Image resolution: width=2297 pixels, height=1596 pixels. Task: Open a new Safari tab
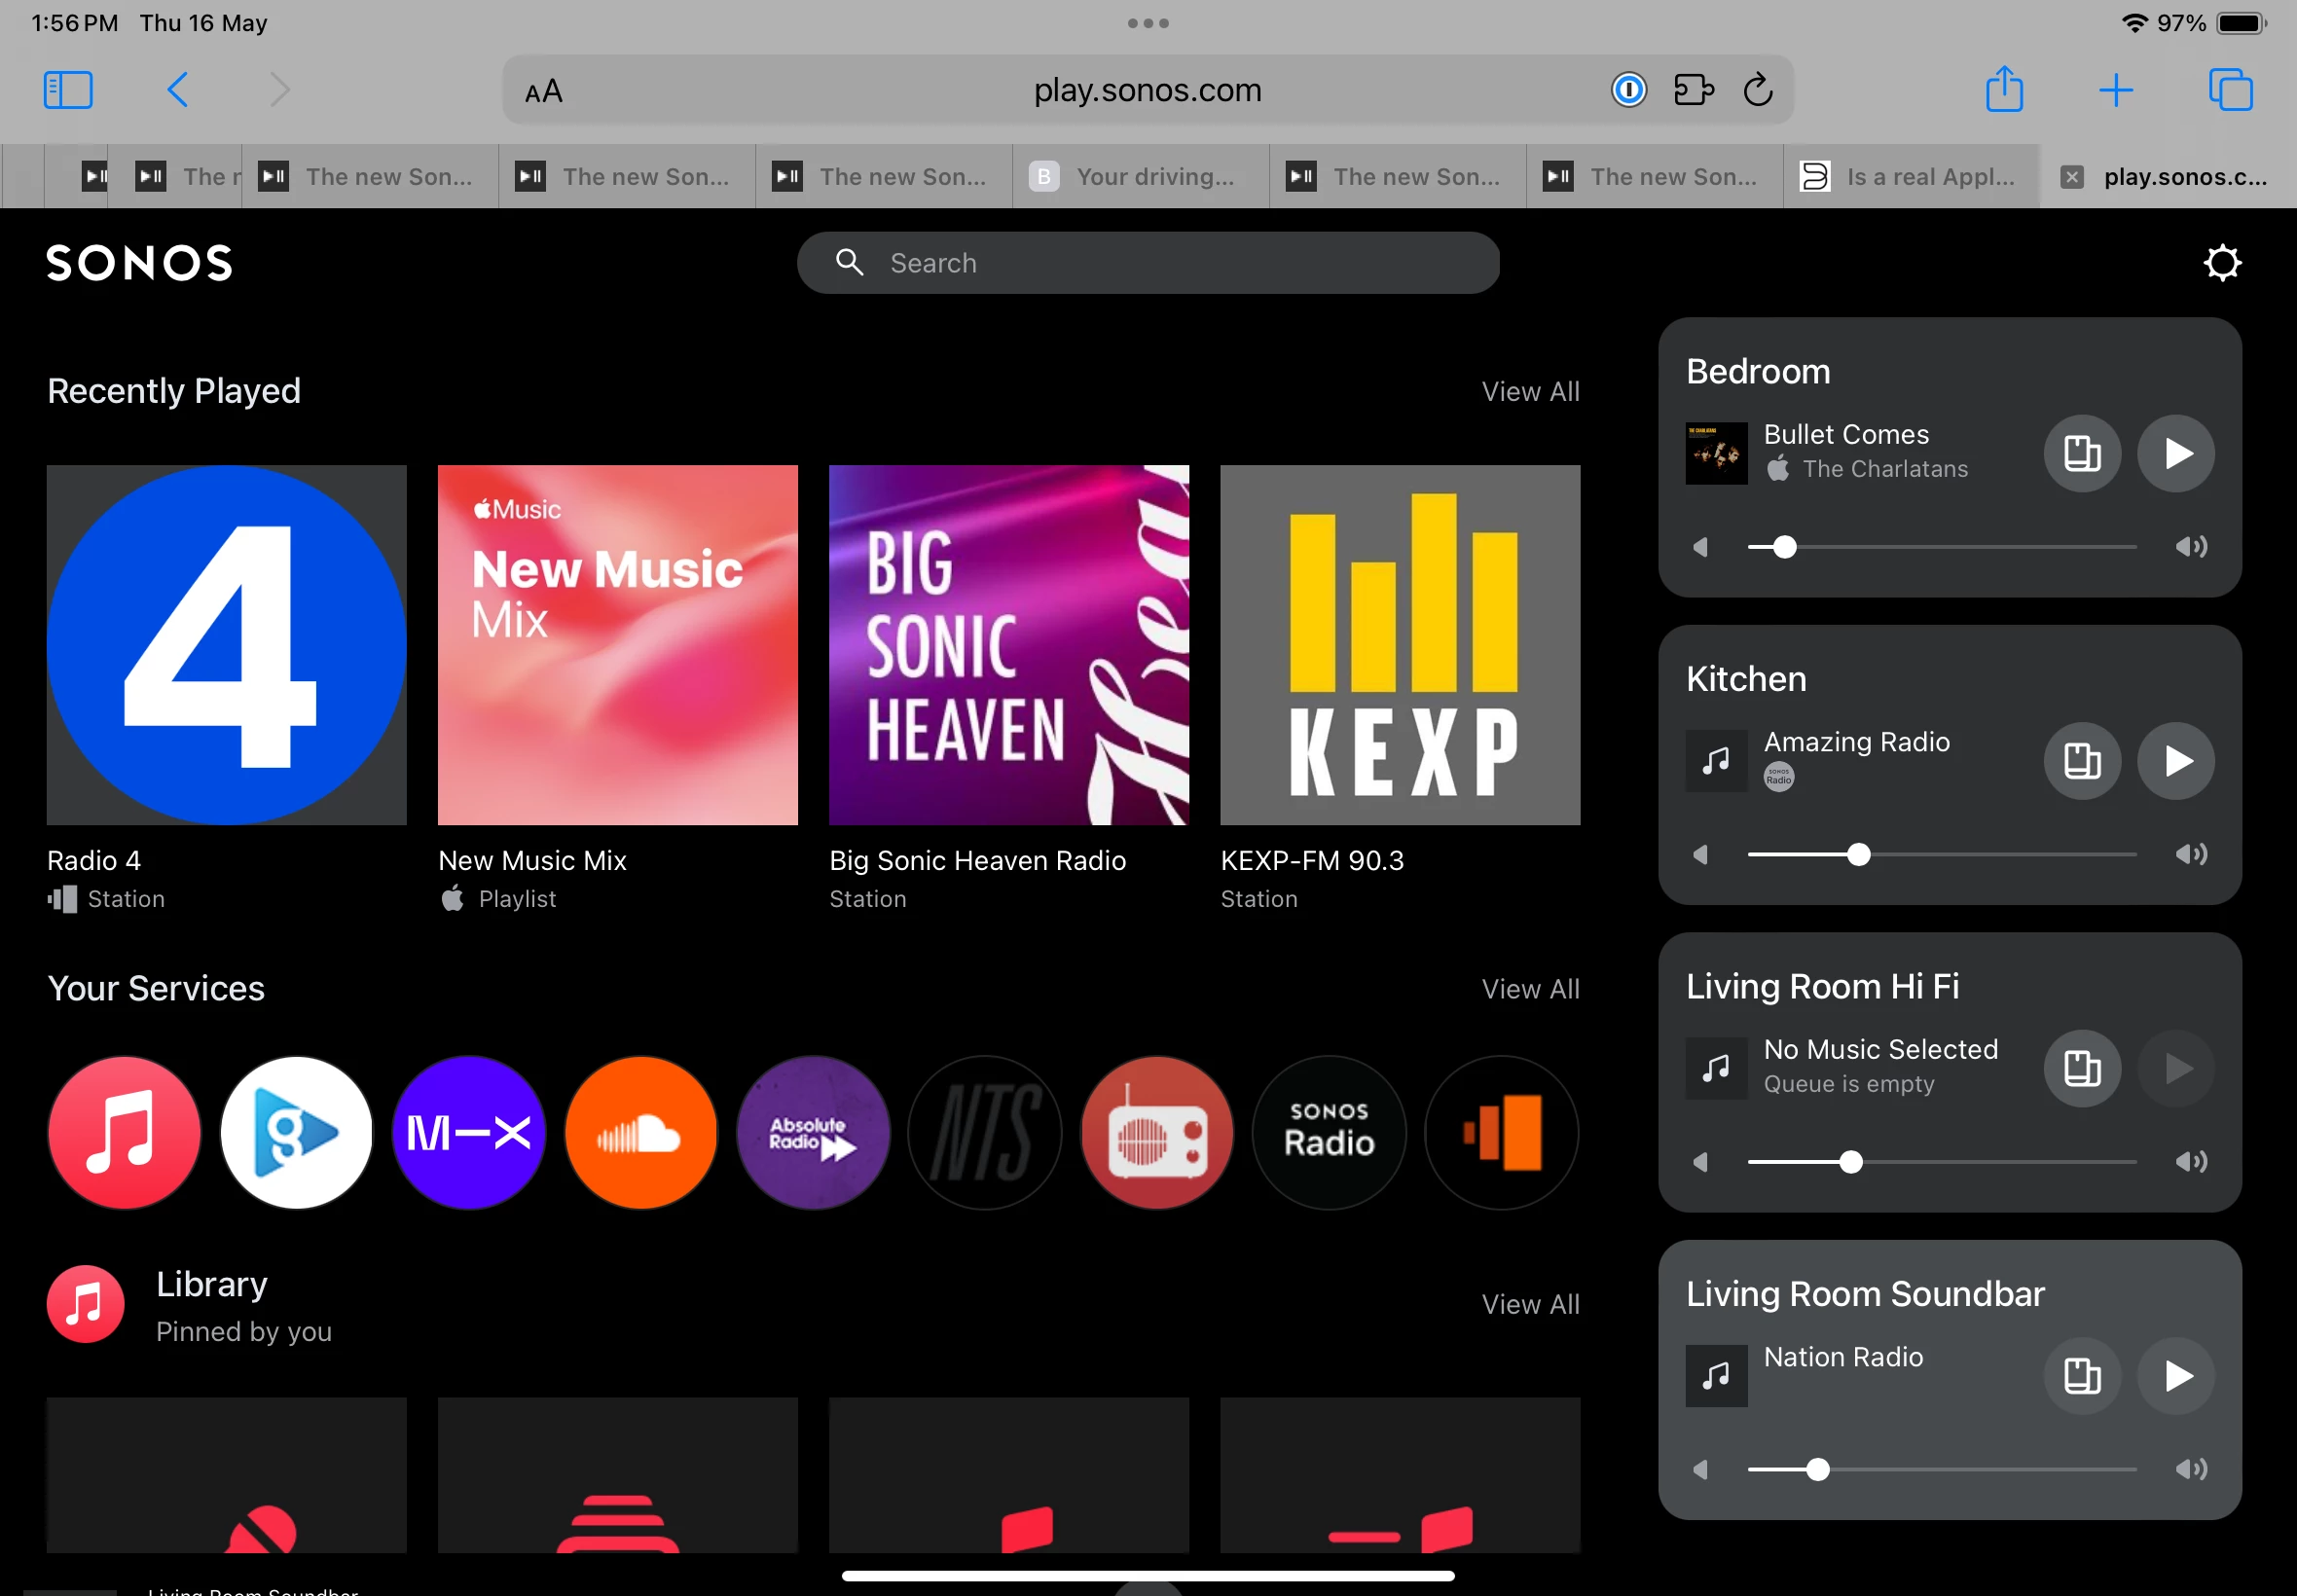[2116, 90]
